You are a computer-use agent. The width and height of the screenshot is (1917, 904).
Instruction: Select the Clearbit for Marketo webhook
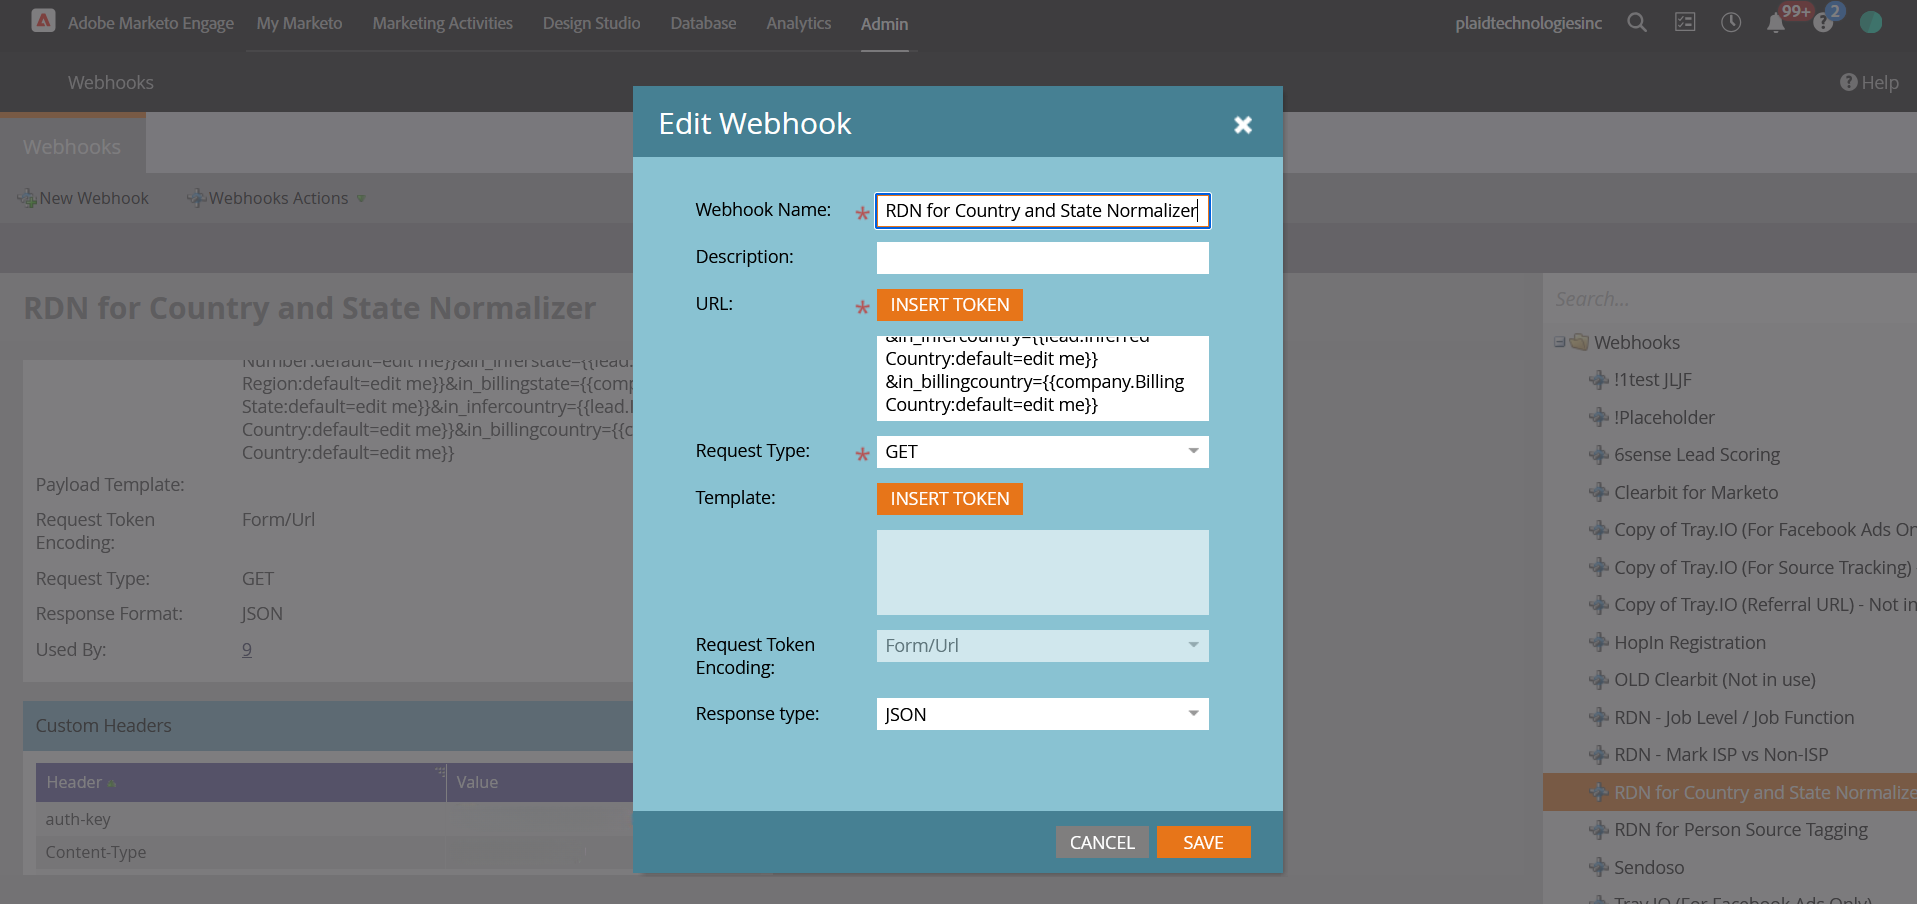tap(1695, 492)
